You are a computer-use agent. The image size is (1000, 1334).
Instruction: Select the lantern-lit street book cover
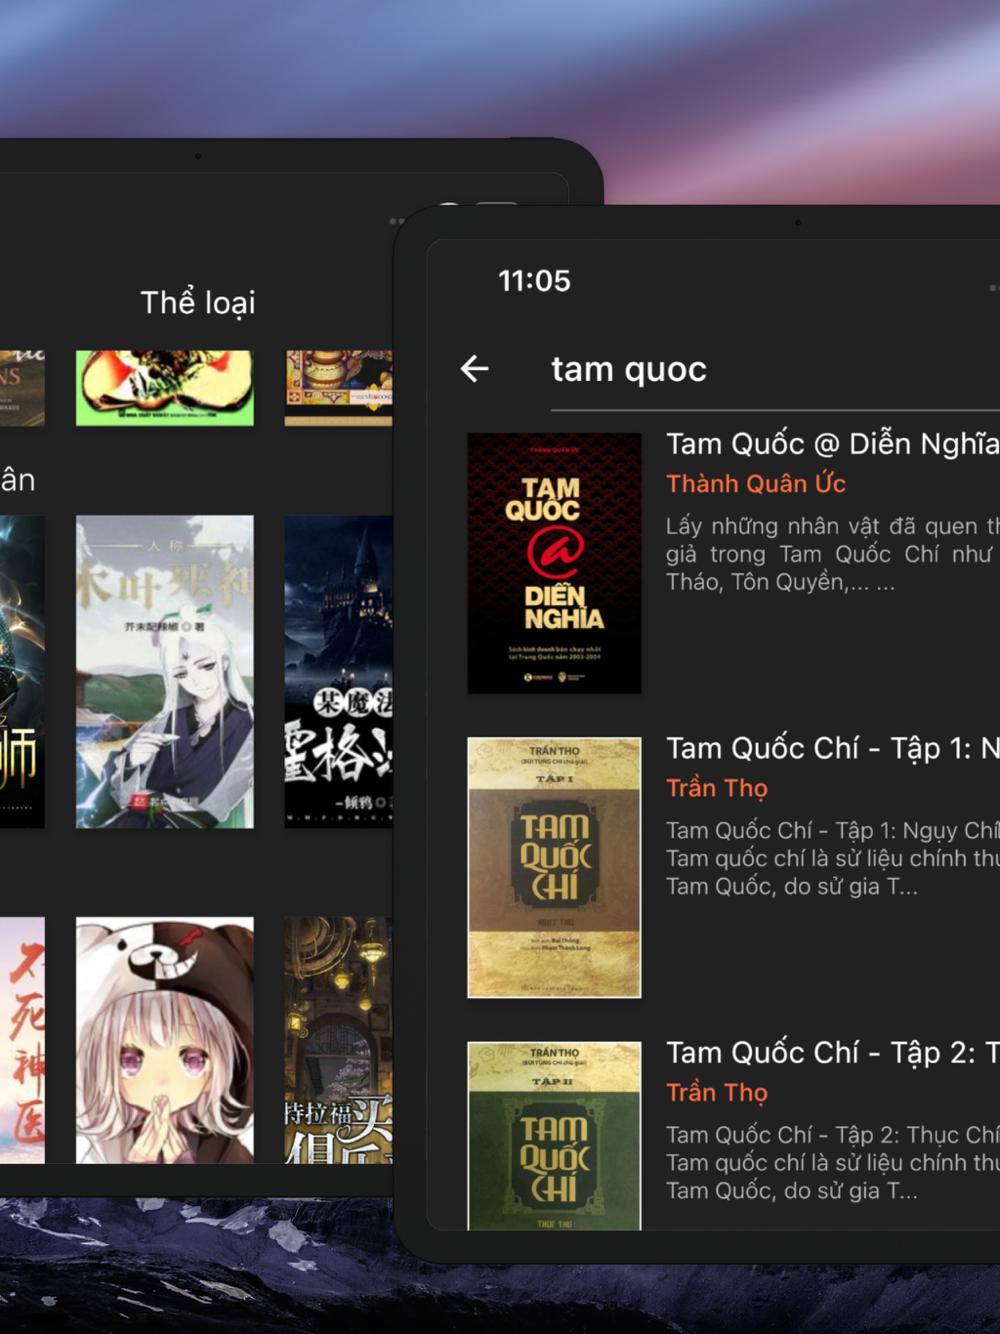click(338, 1040)
